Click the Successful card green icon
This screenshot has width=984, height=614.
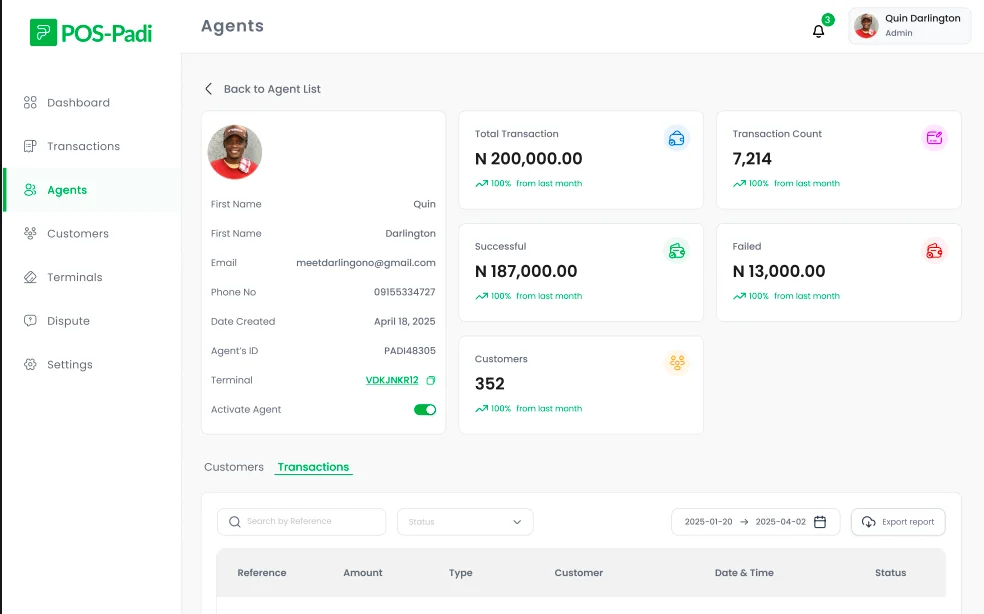coord(677,251)
